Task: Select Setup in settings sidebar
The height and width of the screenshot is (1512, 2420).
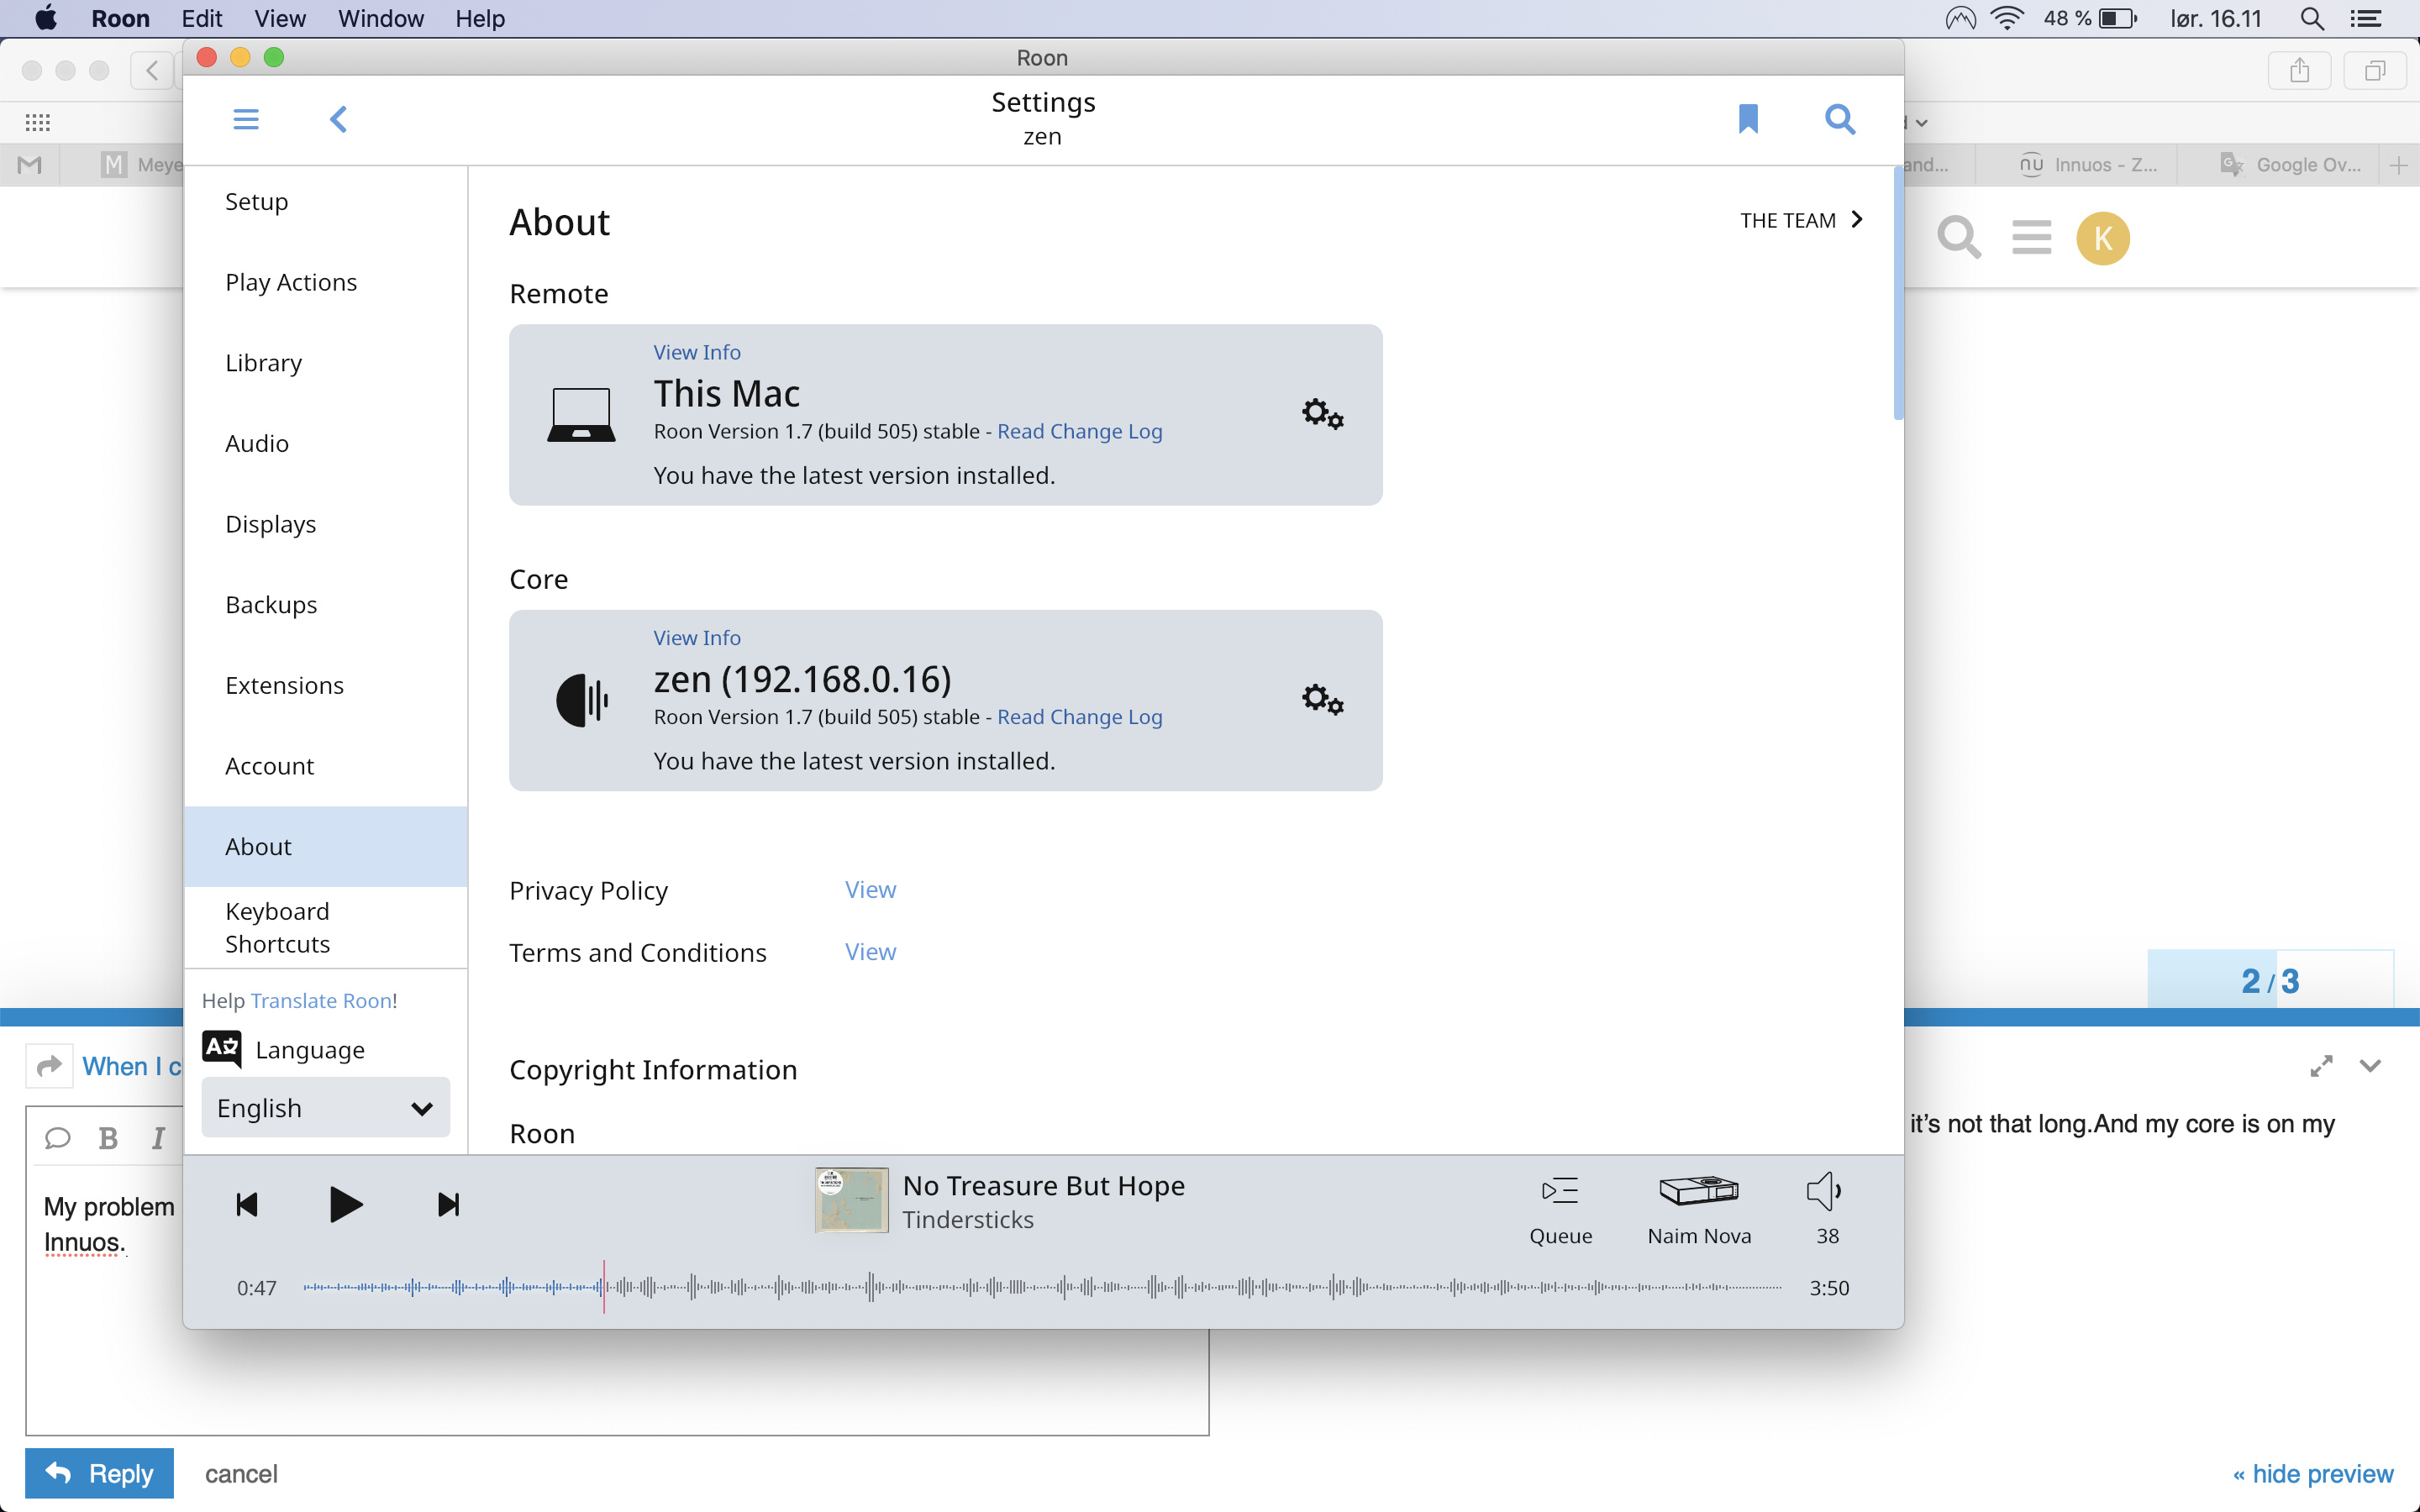Action: [326, 202]
